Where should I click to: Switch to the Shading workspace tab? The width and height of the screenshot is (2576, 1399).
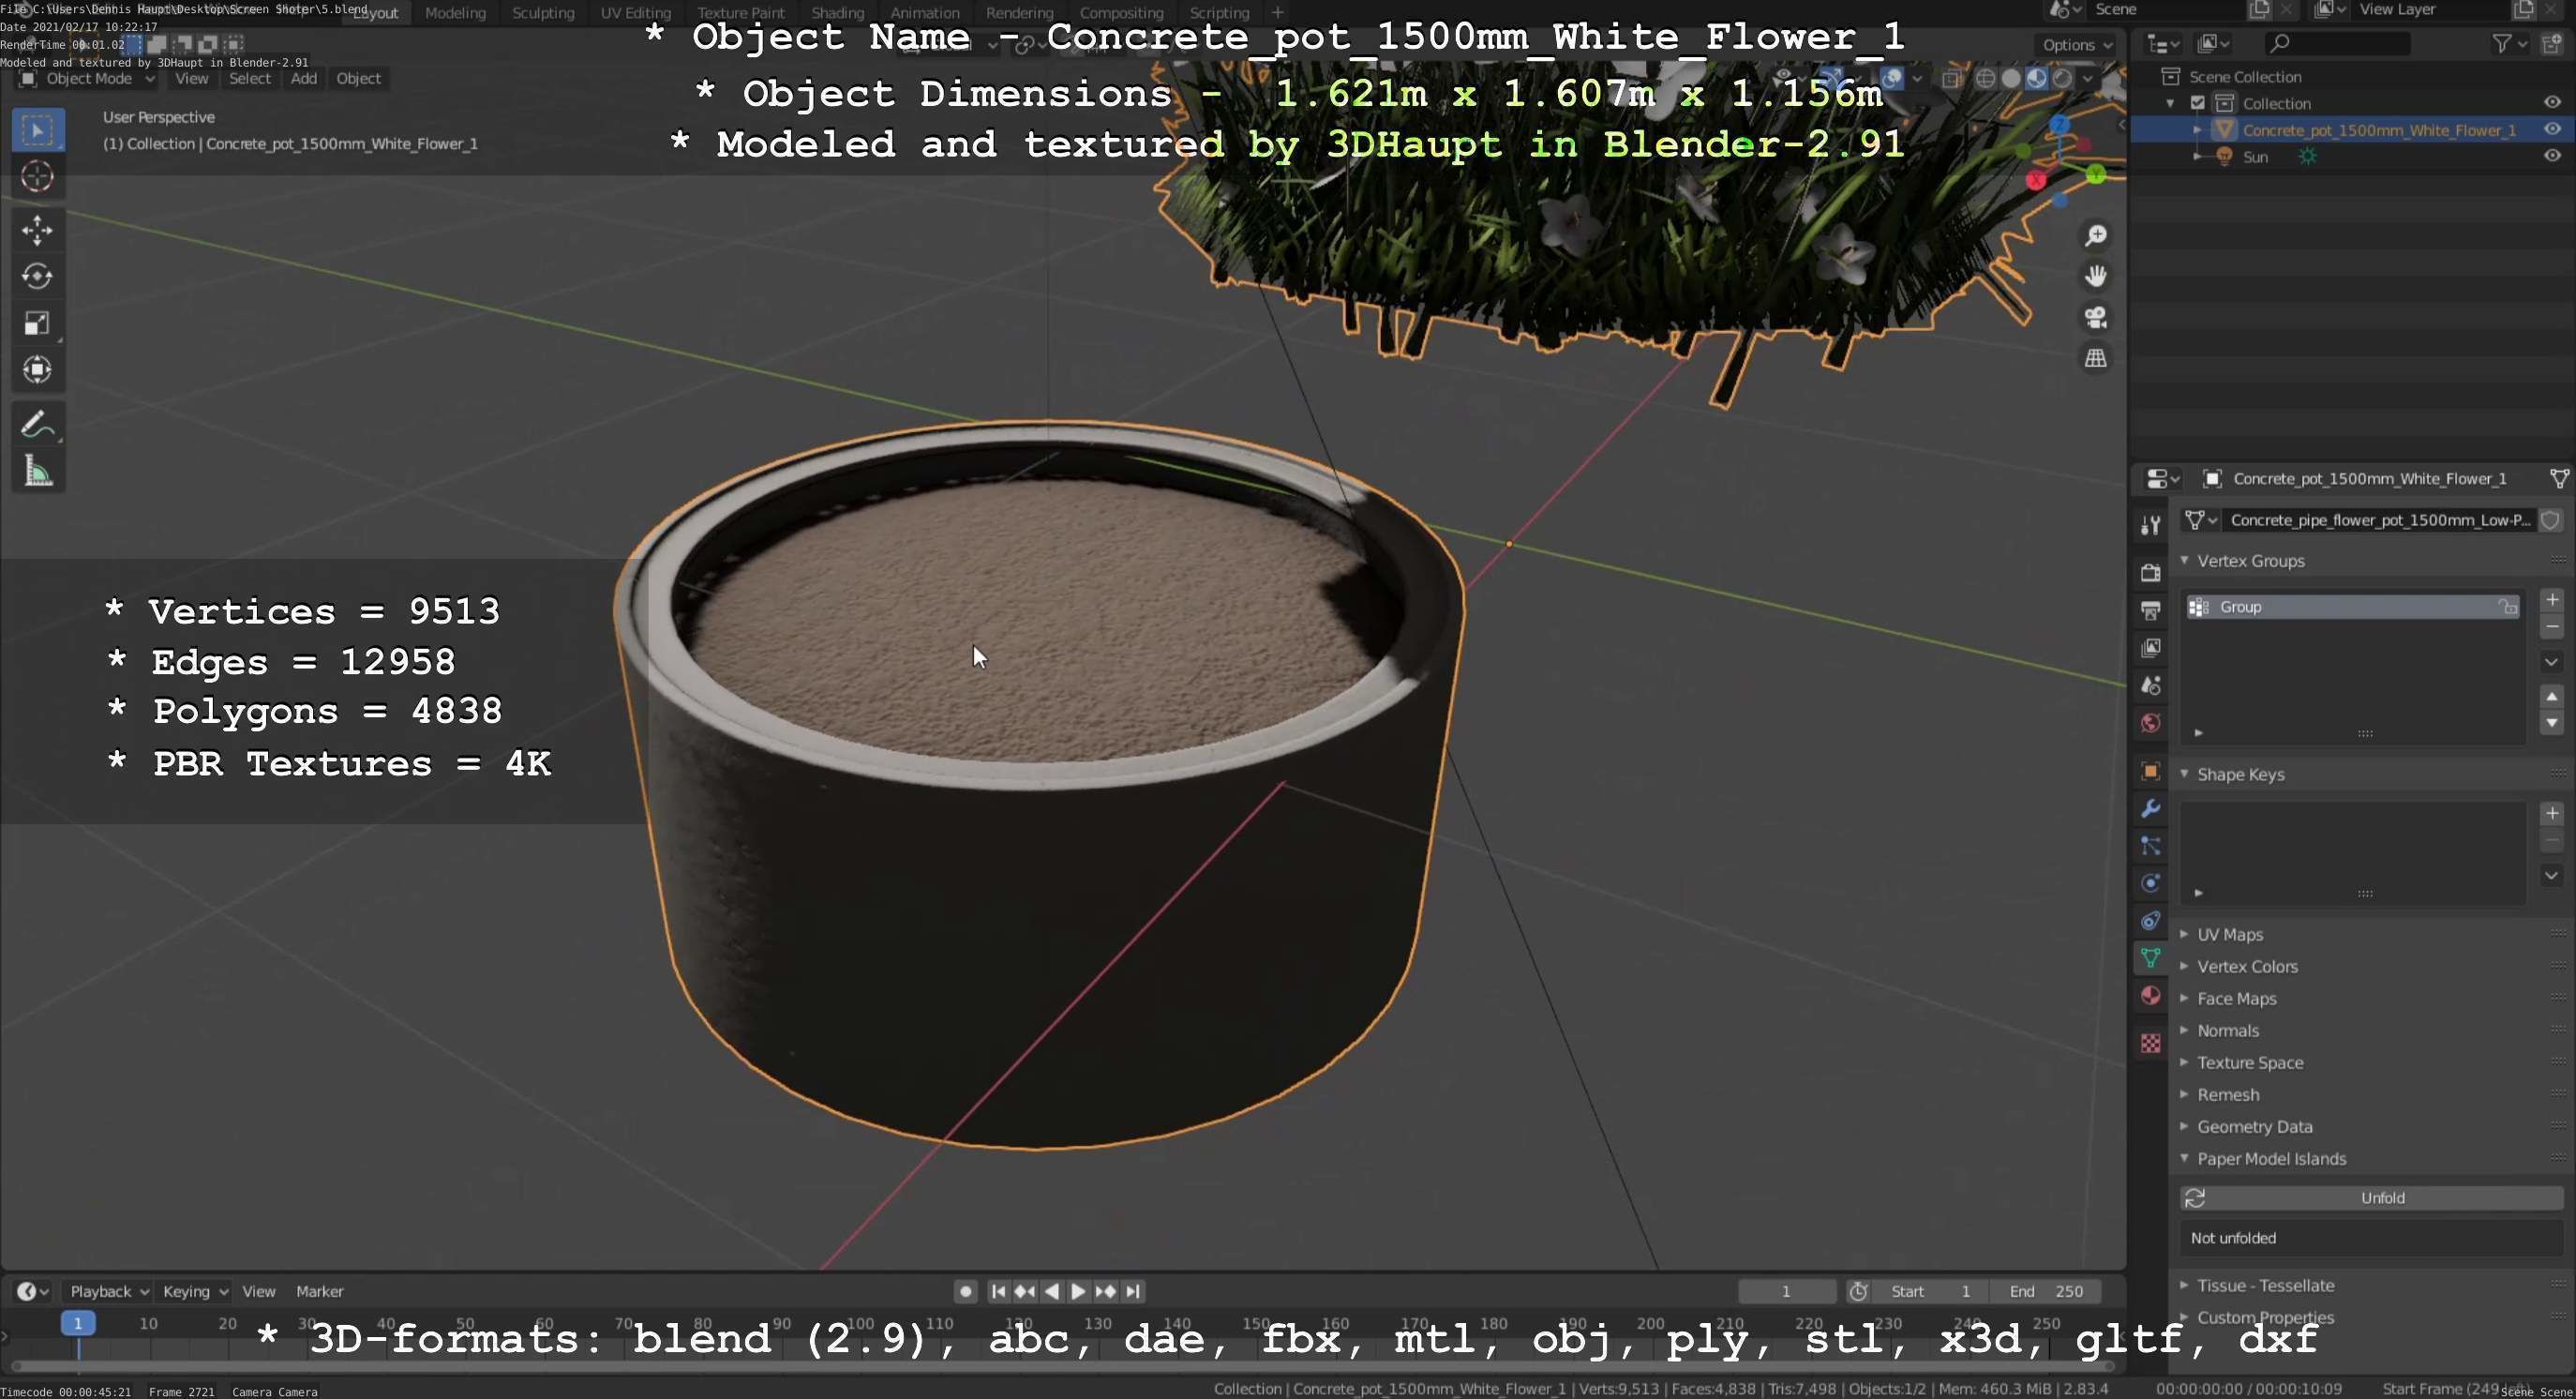tap(837, 13)
